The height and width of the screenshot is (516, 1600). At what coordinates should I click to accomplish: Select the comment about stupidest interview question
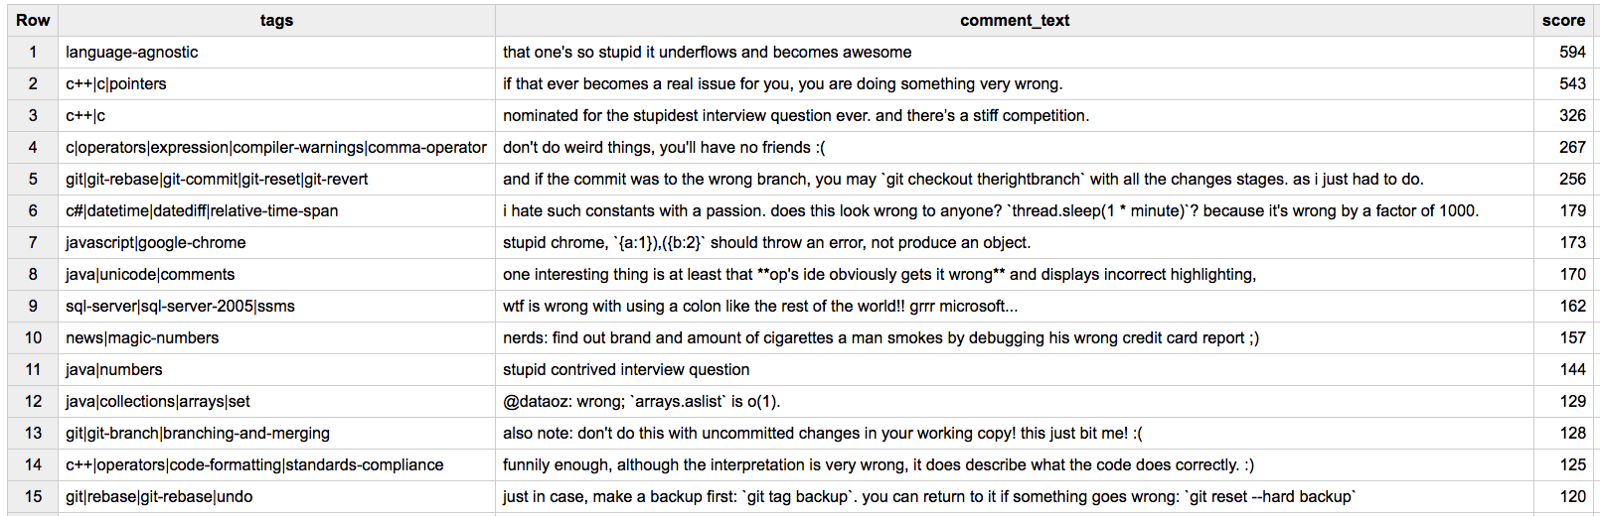[x=796, y=116]
